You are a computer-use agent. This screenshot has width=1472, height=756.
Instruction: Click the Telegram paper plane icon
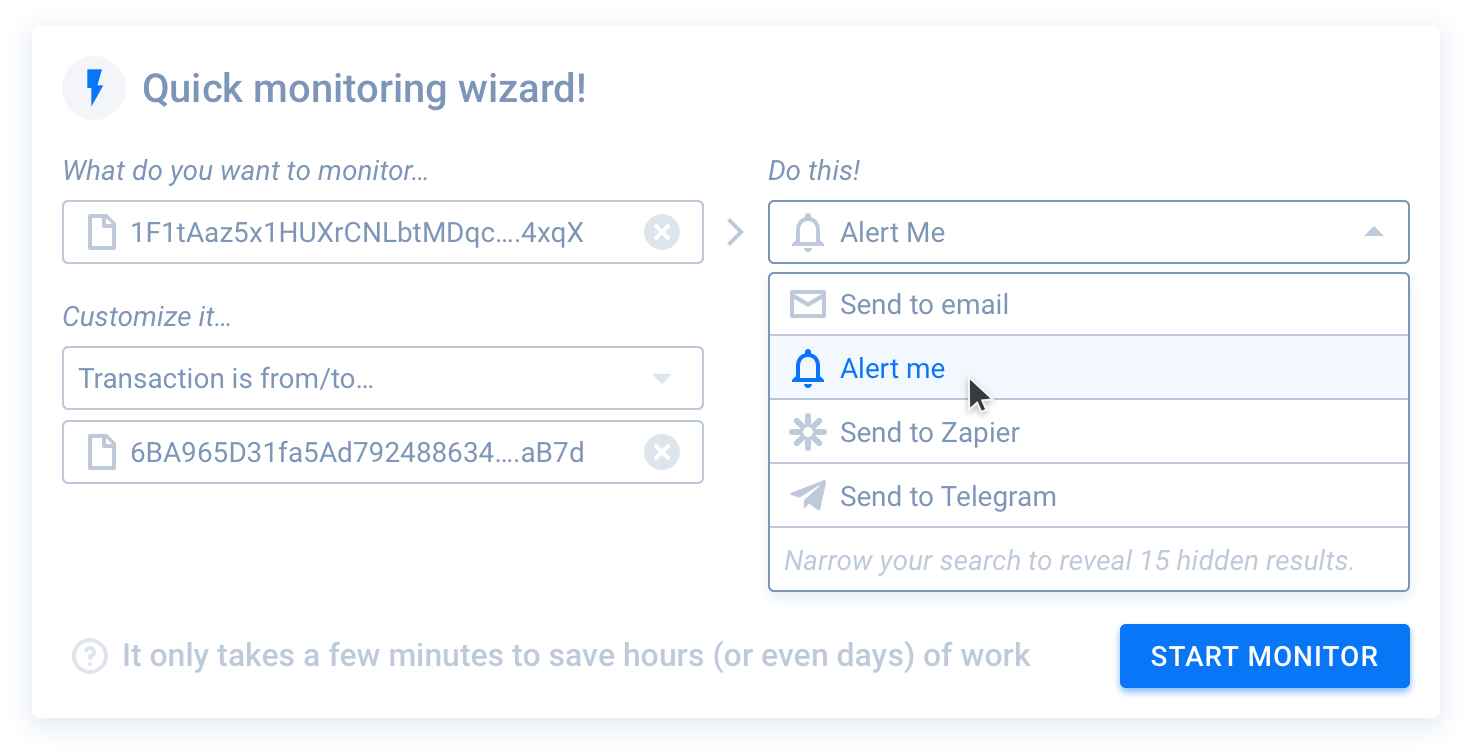(807, 496)
